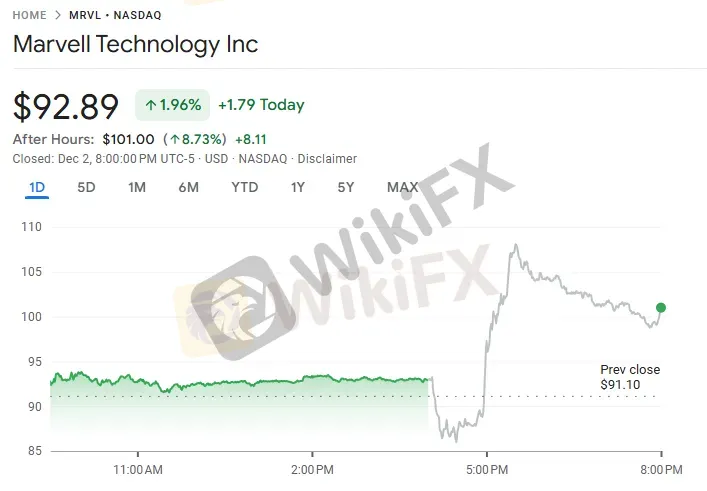Click the Marvell Technology Inc heading
The height and width of the screenshot is (491, 707).
tap(135, 45)
